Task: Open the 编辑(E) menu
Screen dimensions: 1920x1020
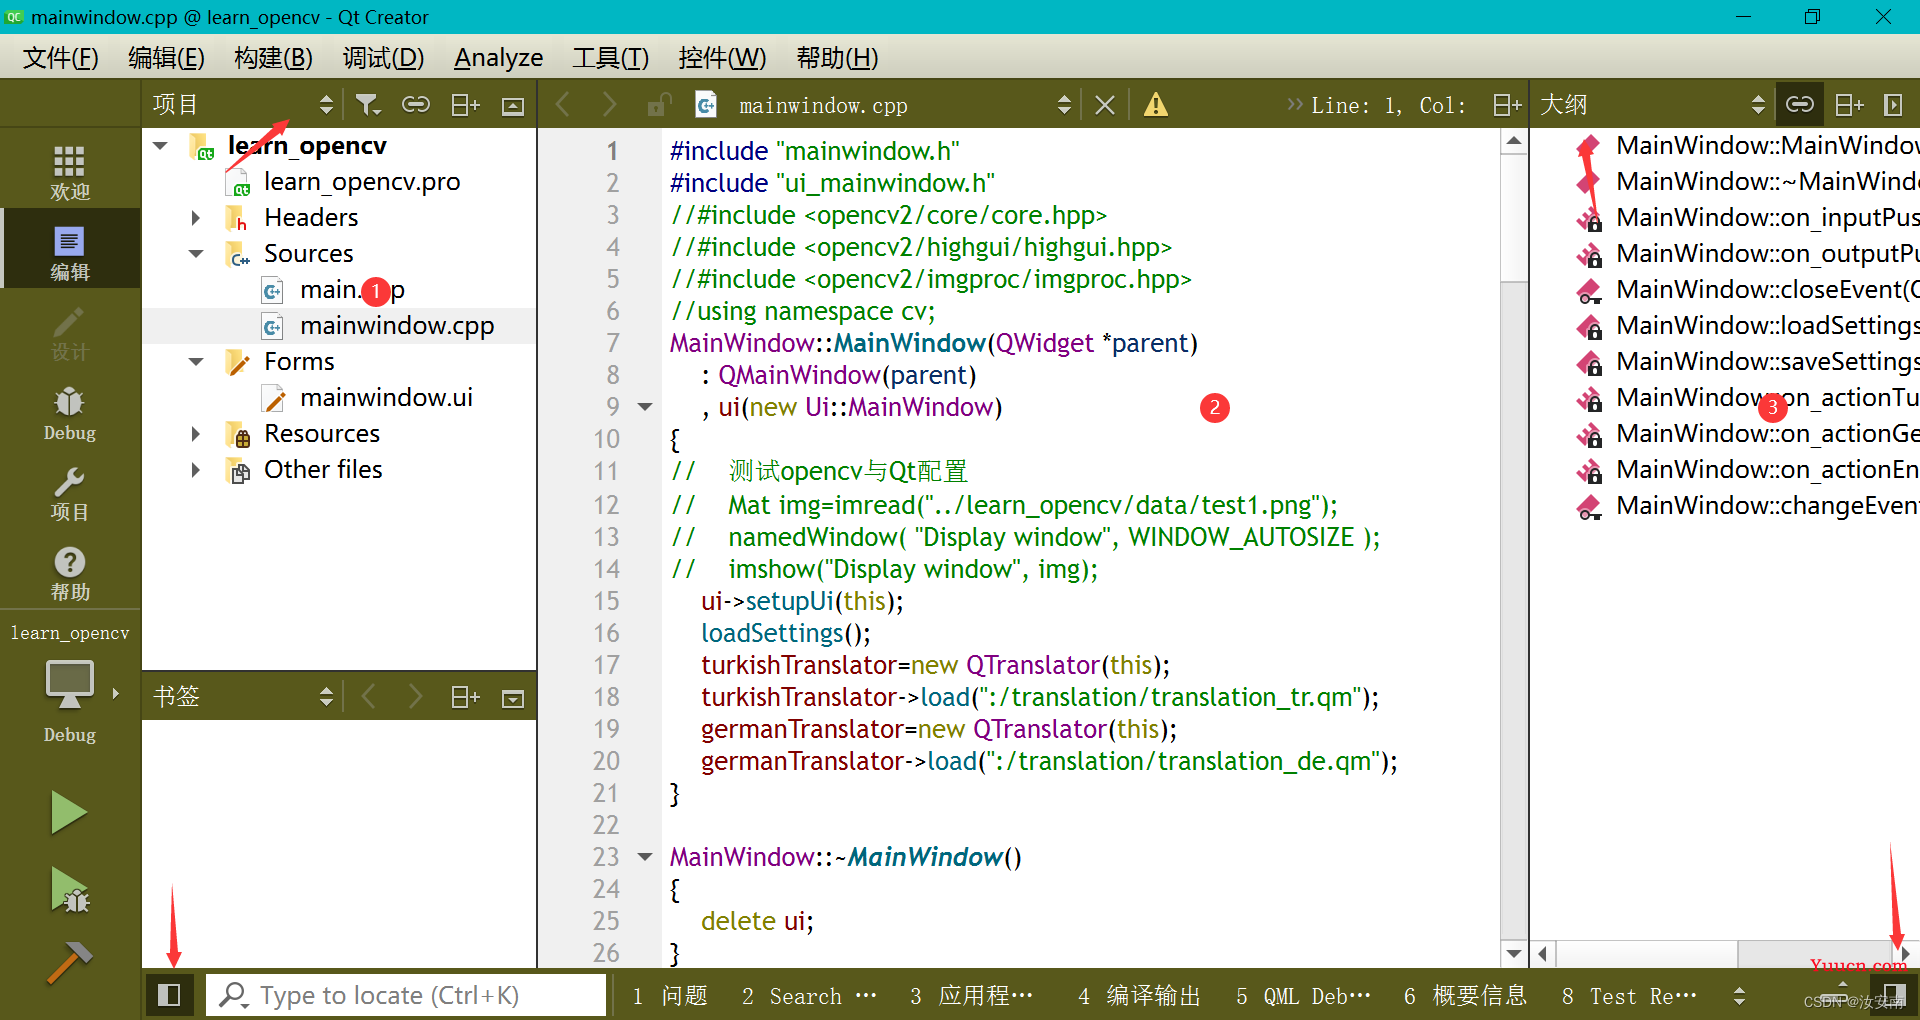Action: [166, 58]
